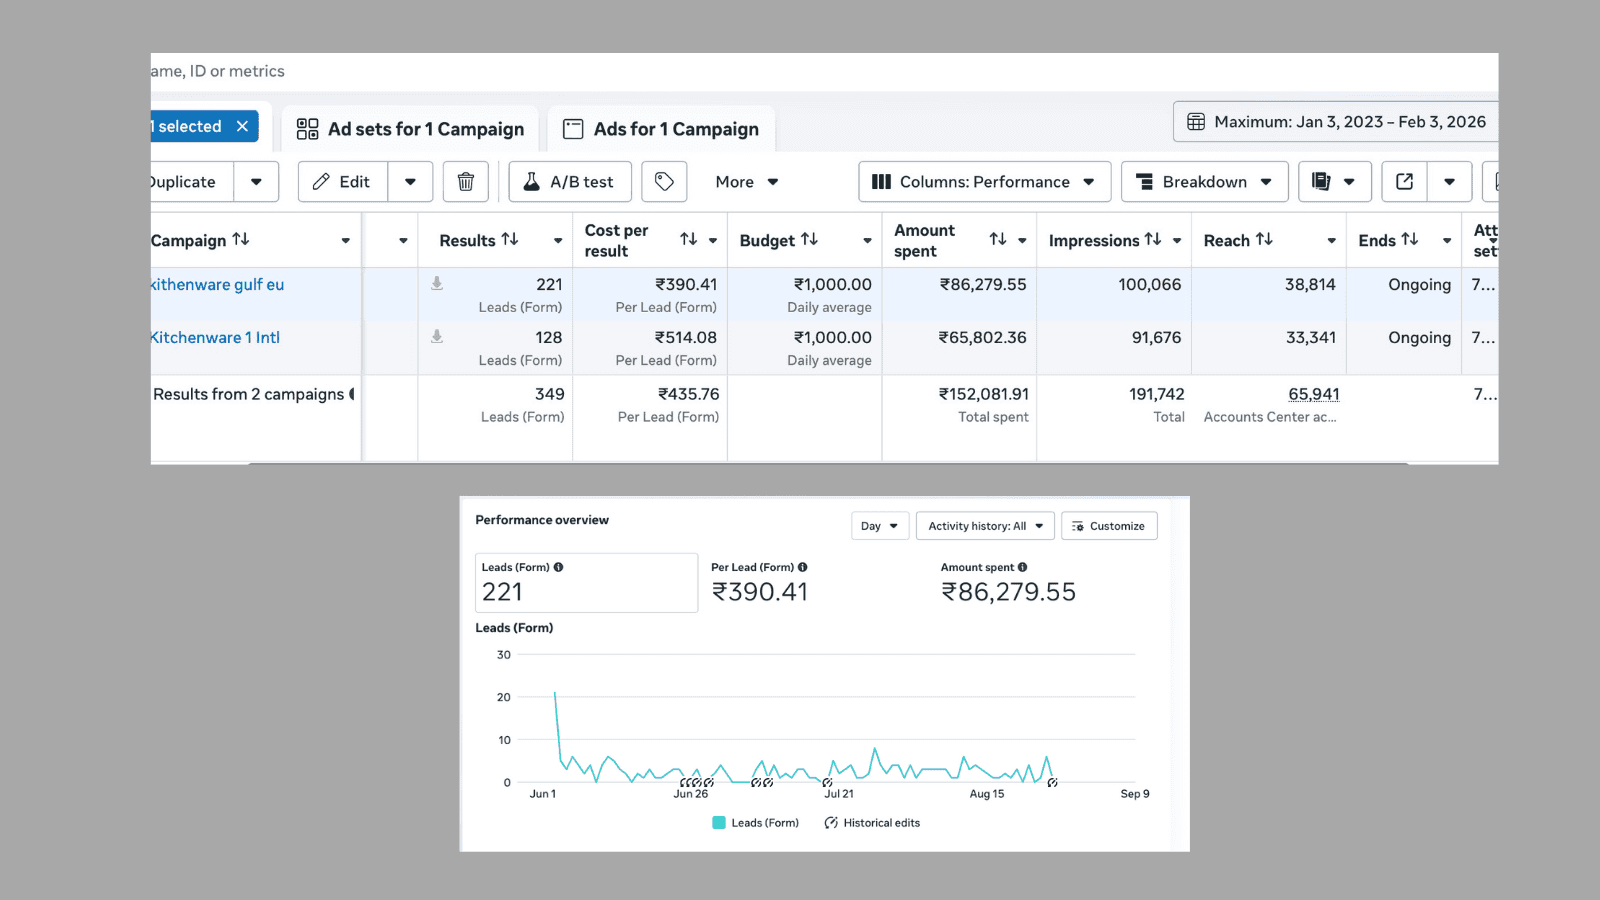The image size is (1600, 900).
Task: Click download icon in kithenware gulf eu row
Action: (x=437, y=284)
